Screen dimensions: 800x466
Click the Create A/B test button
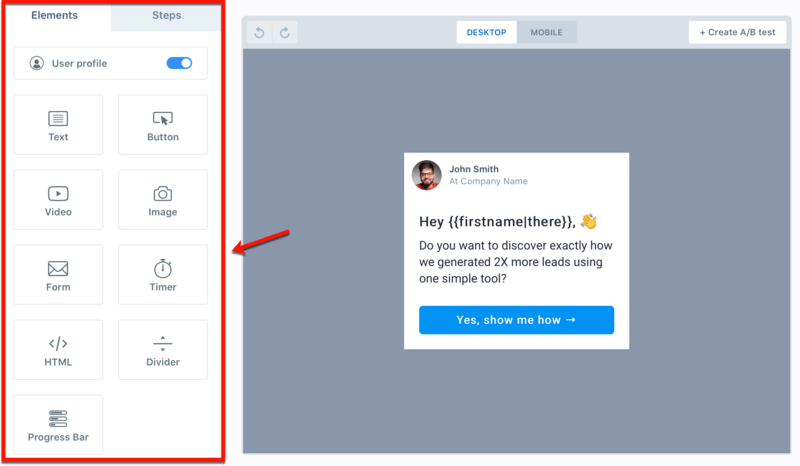click(737, 33)
